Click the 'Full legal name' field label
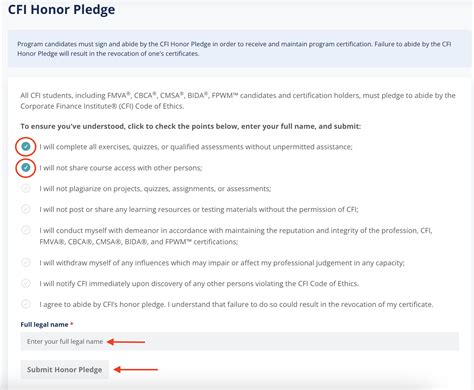 (44, 325)
